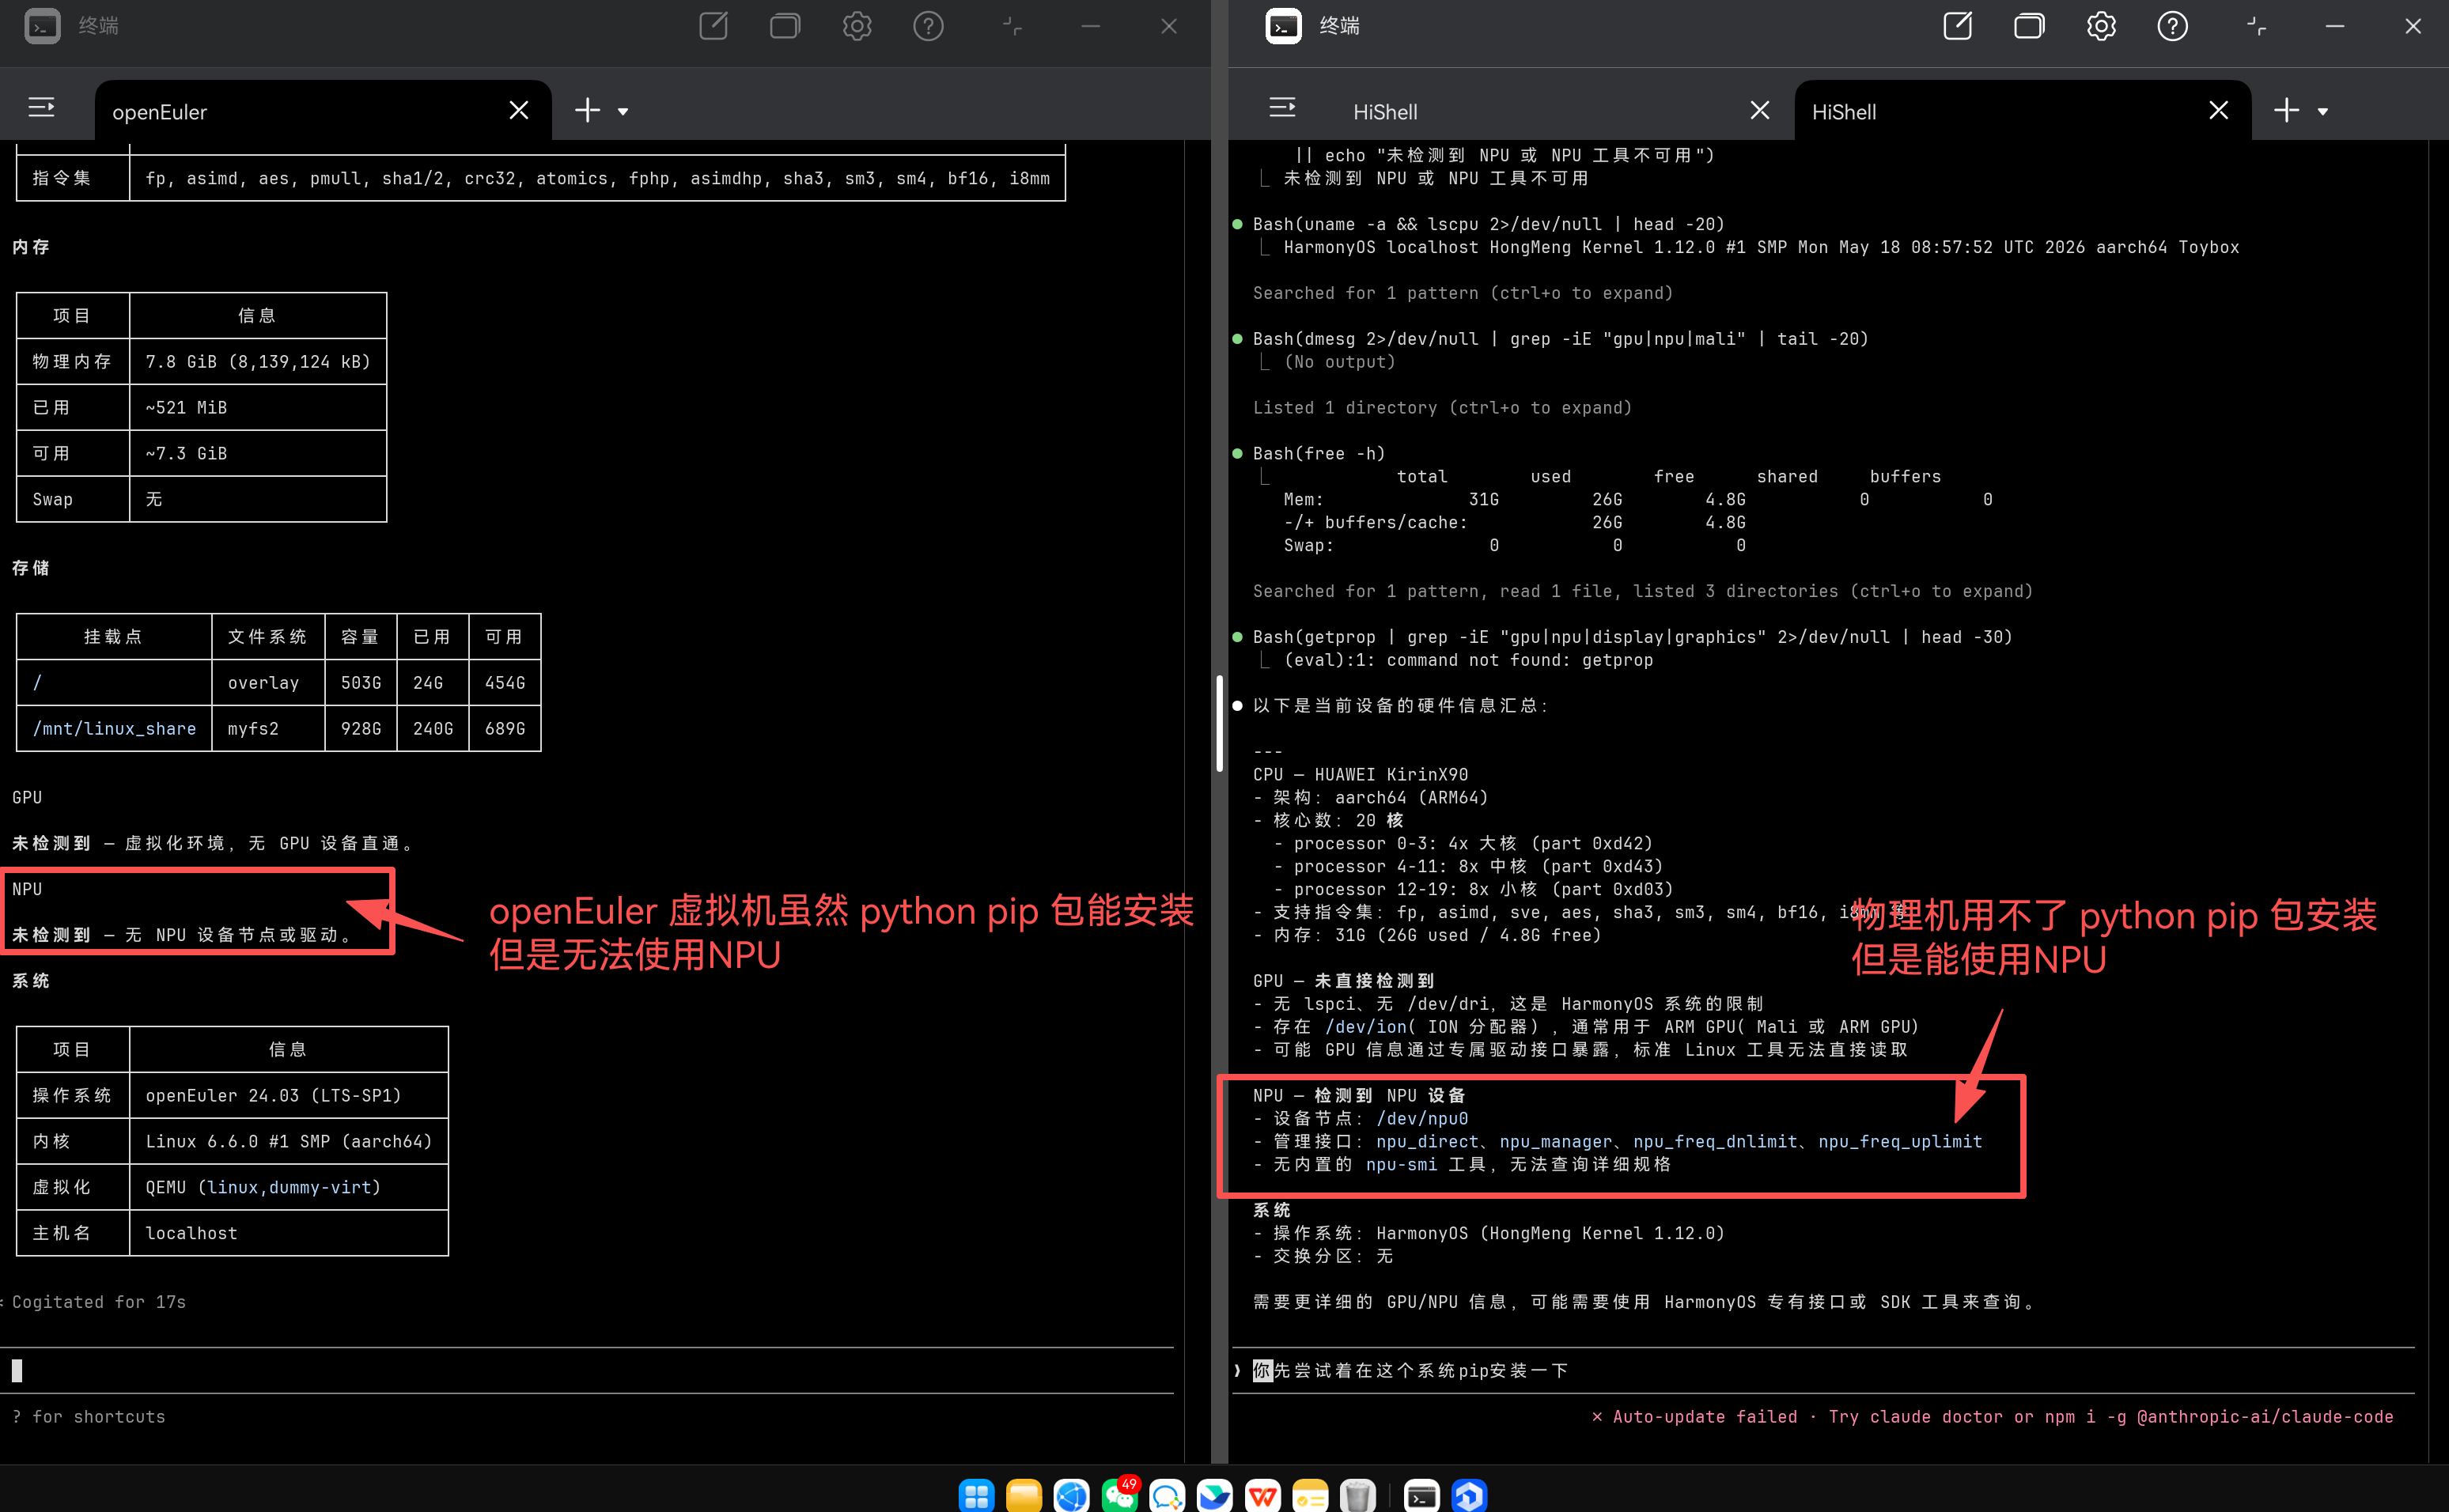
Task: Click the npu_freq_dnlimit interface name
Action: point(1715,1141)
